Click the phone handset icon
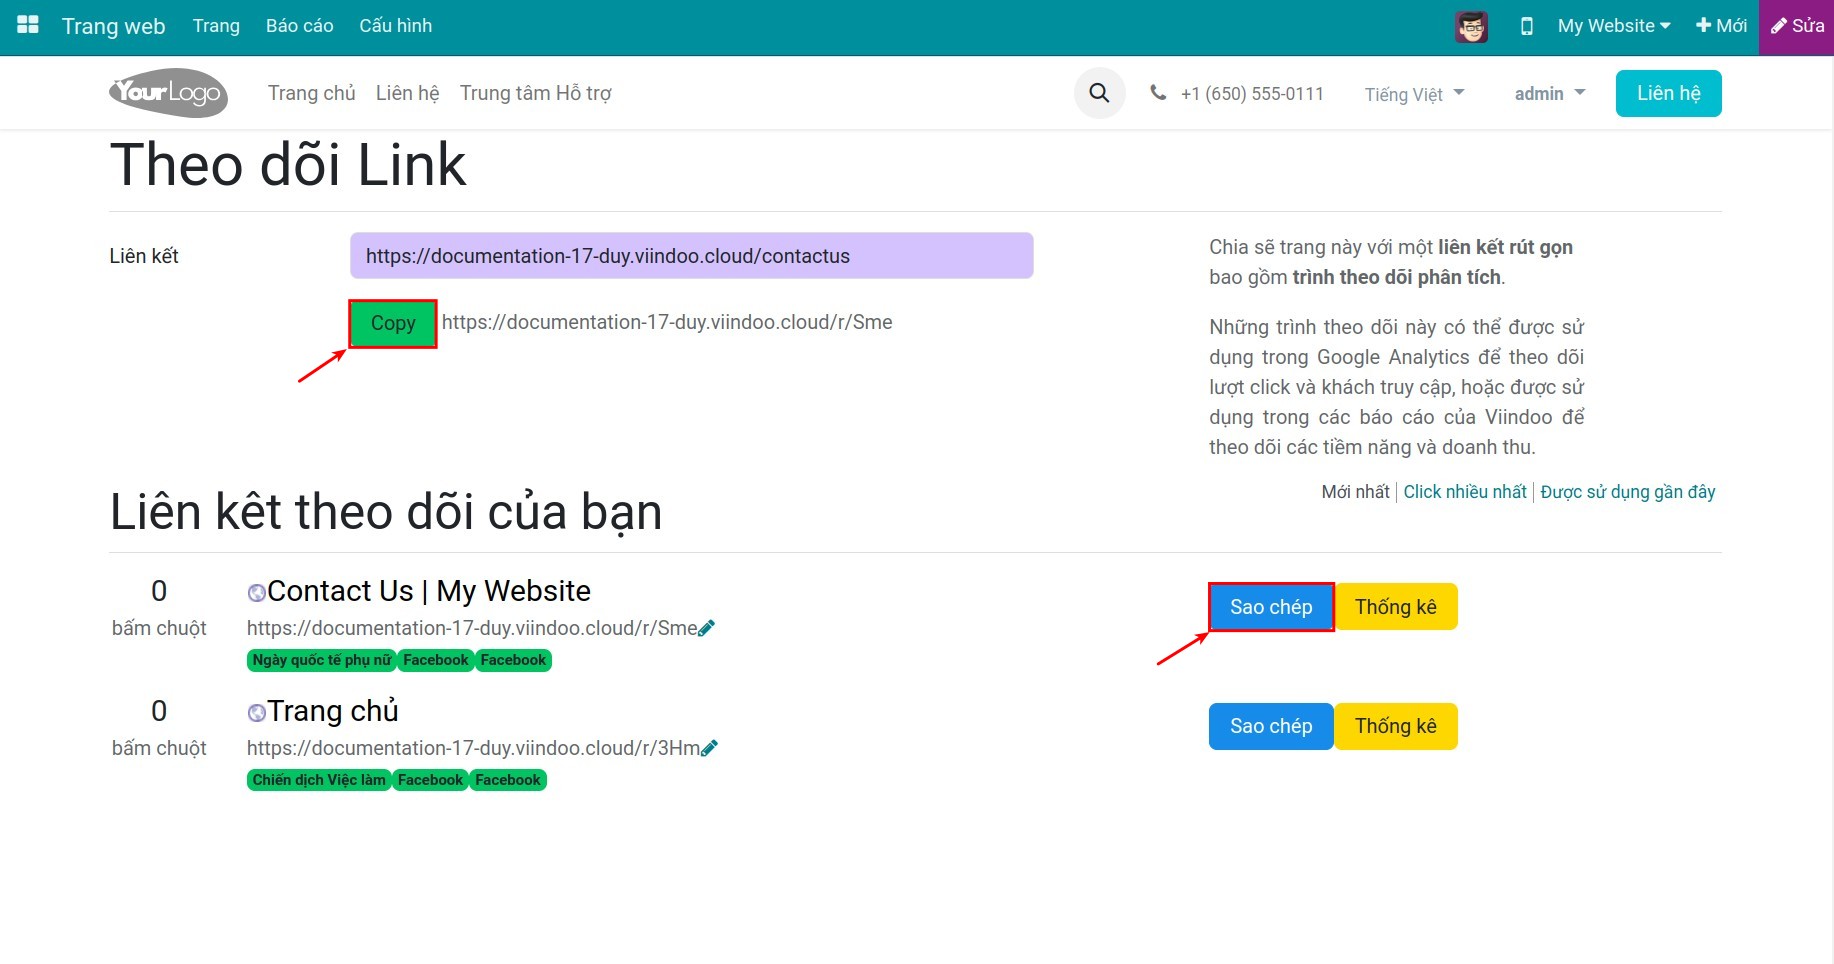1834x964 pixels. (x=1158, y=93)
